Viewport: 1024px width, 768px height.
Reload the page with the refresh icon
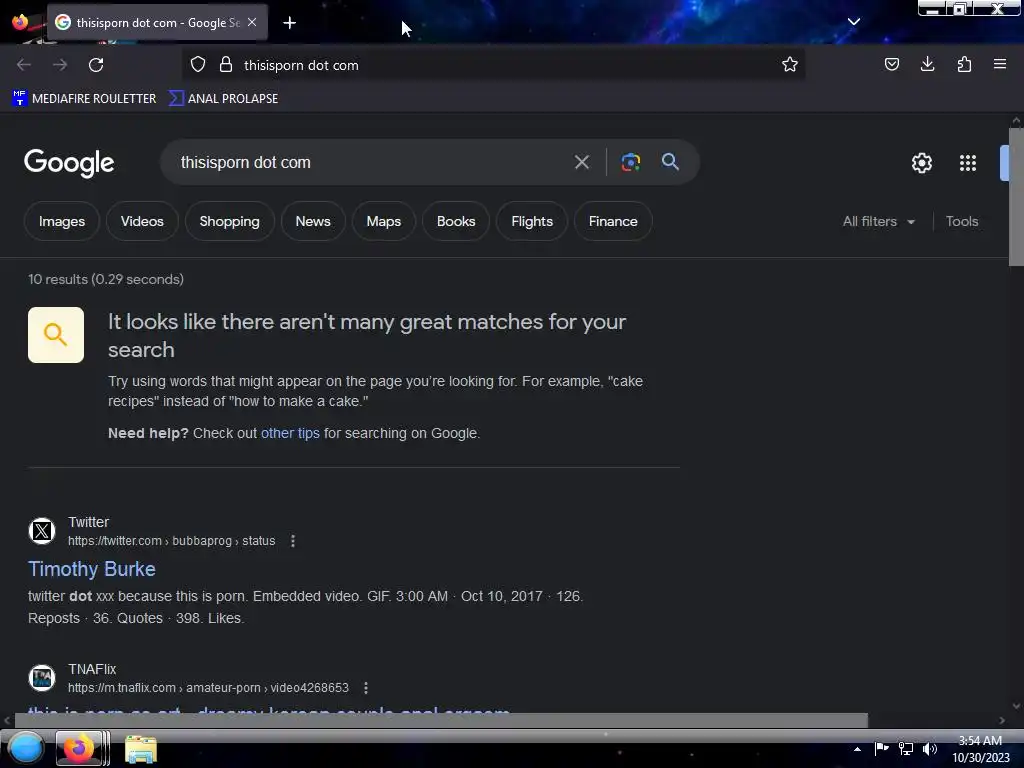(x=96, y=65)
